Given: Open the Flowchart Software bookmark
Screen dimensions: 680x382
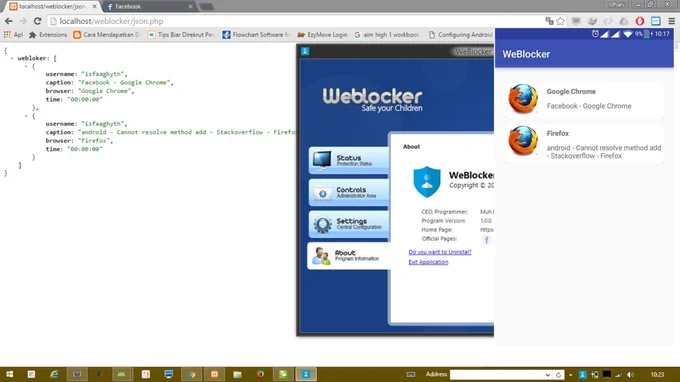Looking at the screenshot, I should [256, 35].
